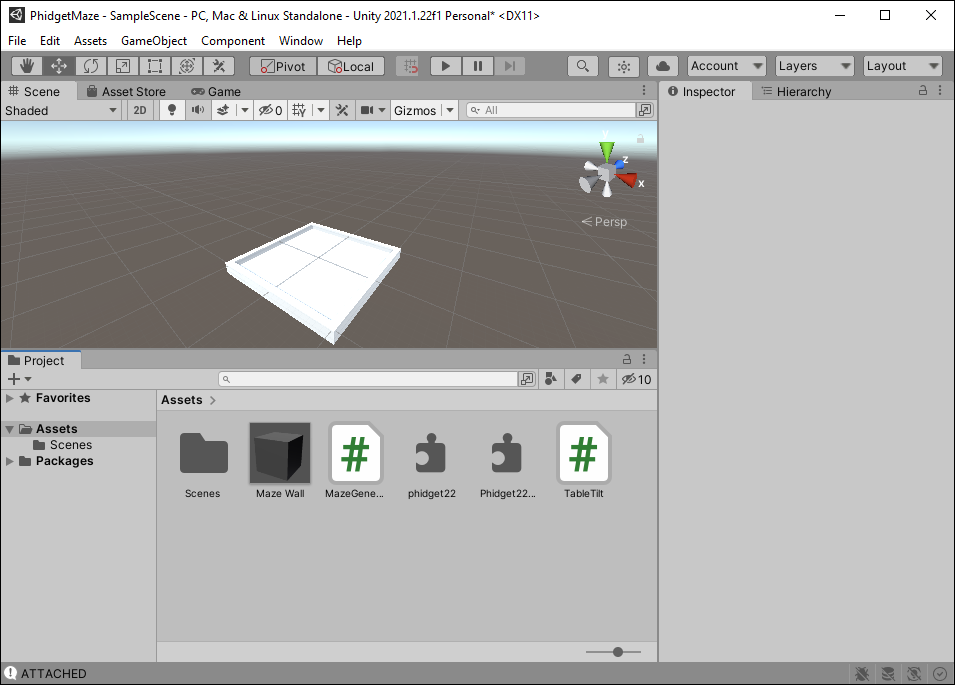Open the Account dropdown

pyautogui.click(x=727, y=66)
